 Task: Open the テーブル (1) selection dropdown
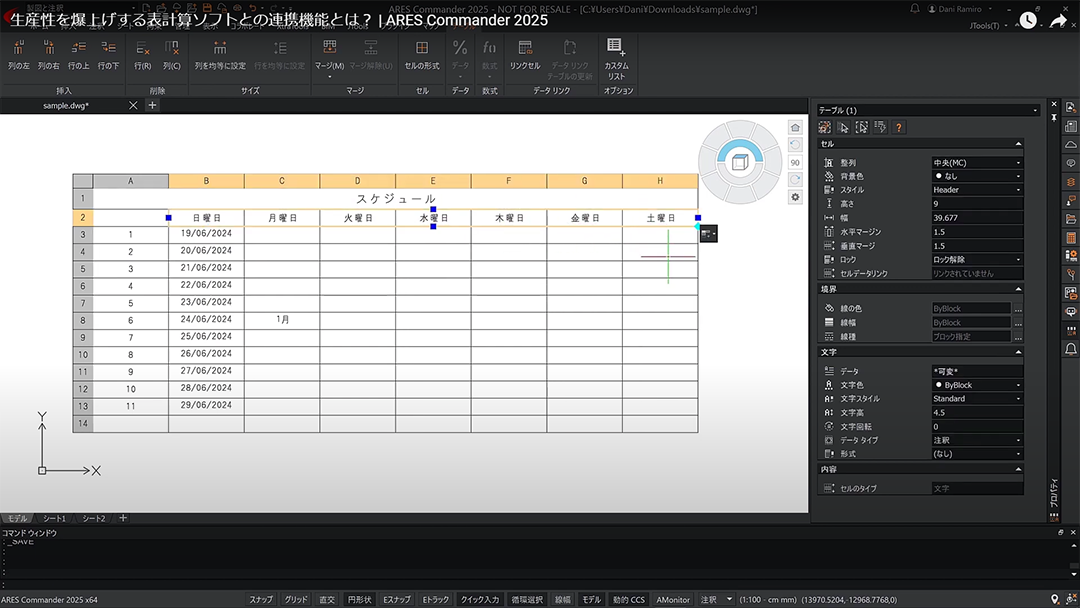928,110
